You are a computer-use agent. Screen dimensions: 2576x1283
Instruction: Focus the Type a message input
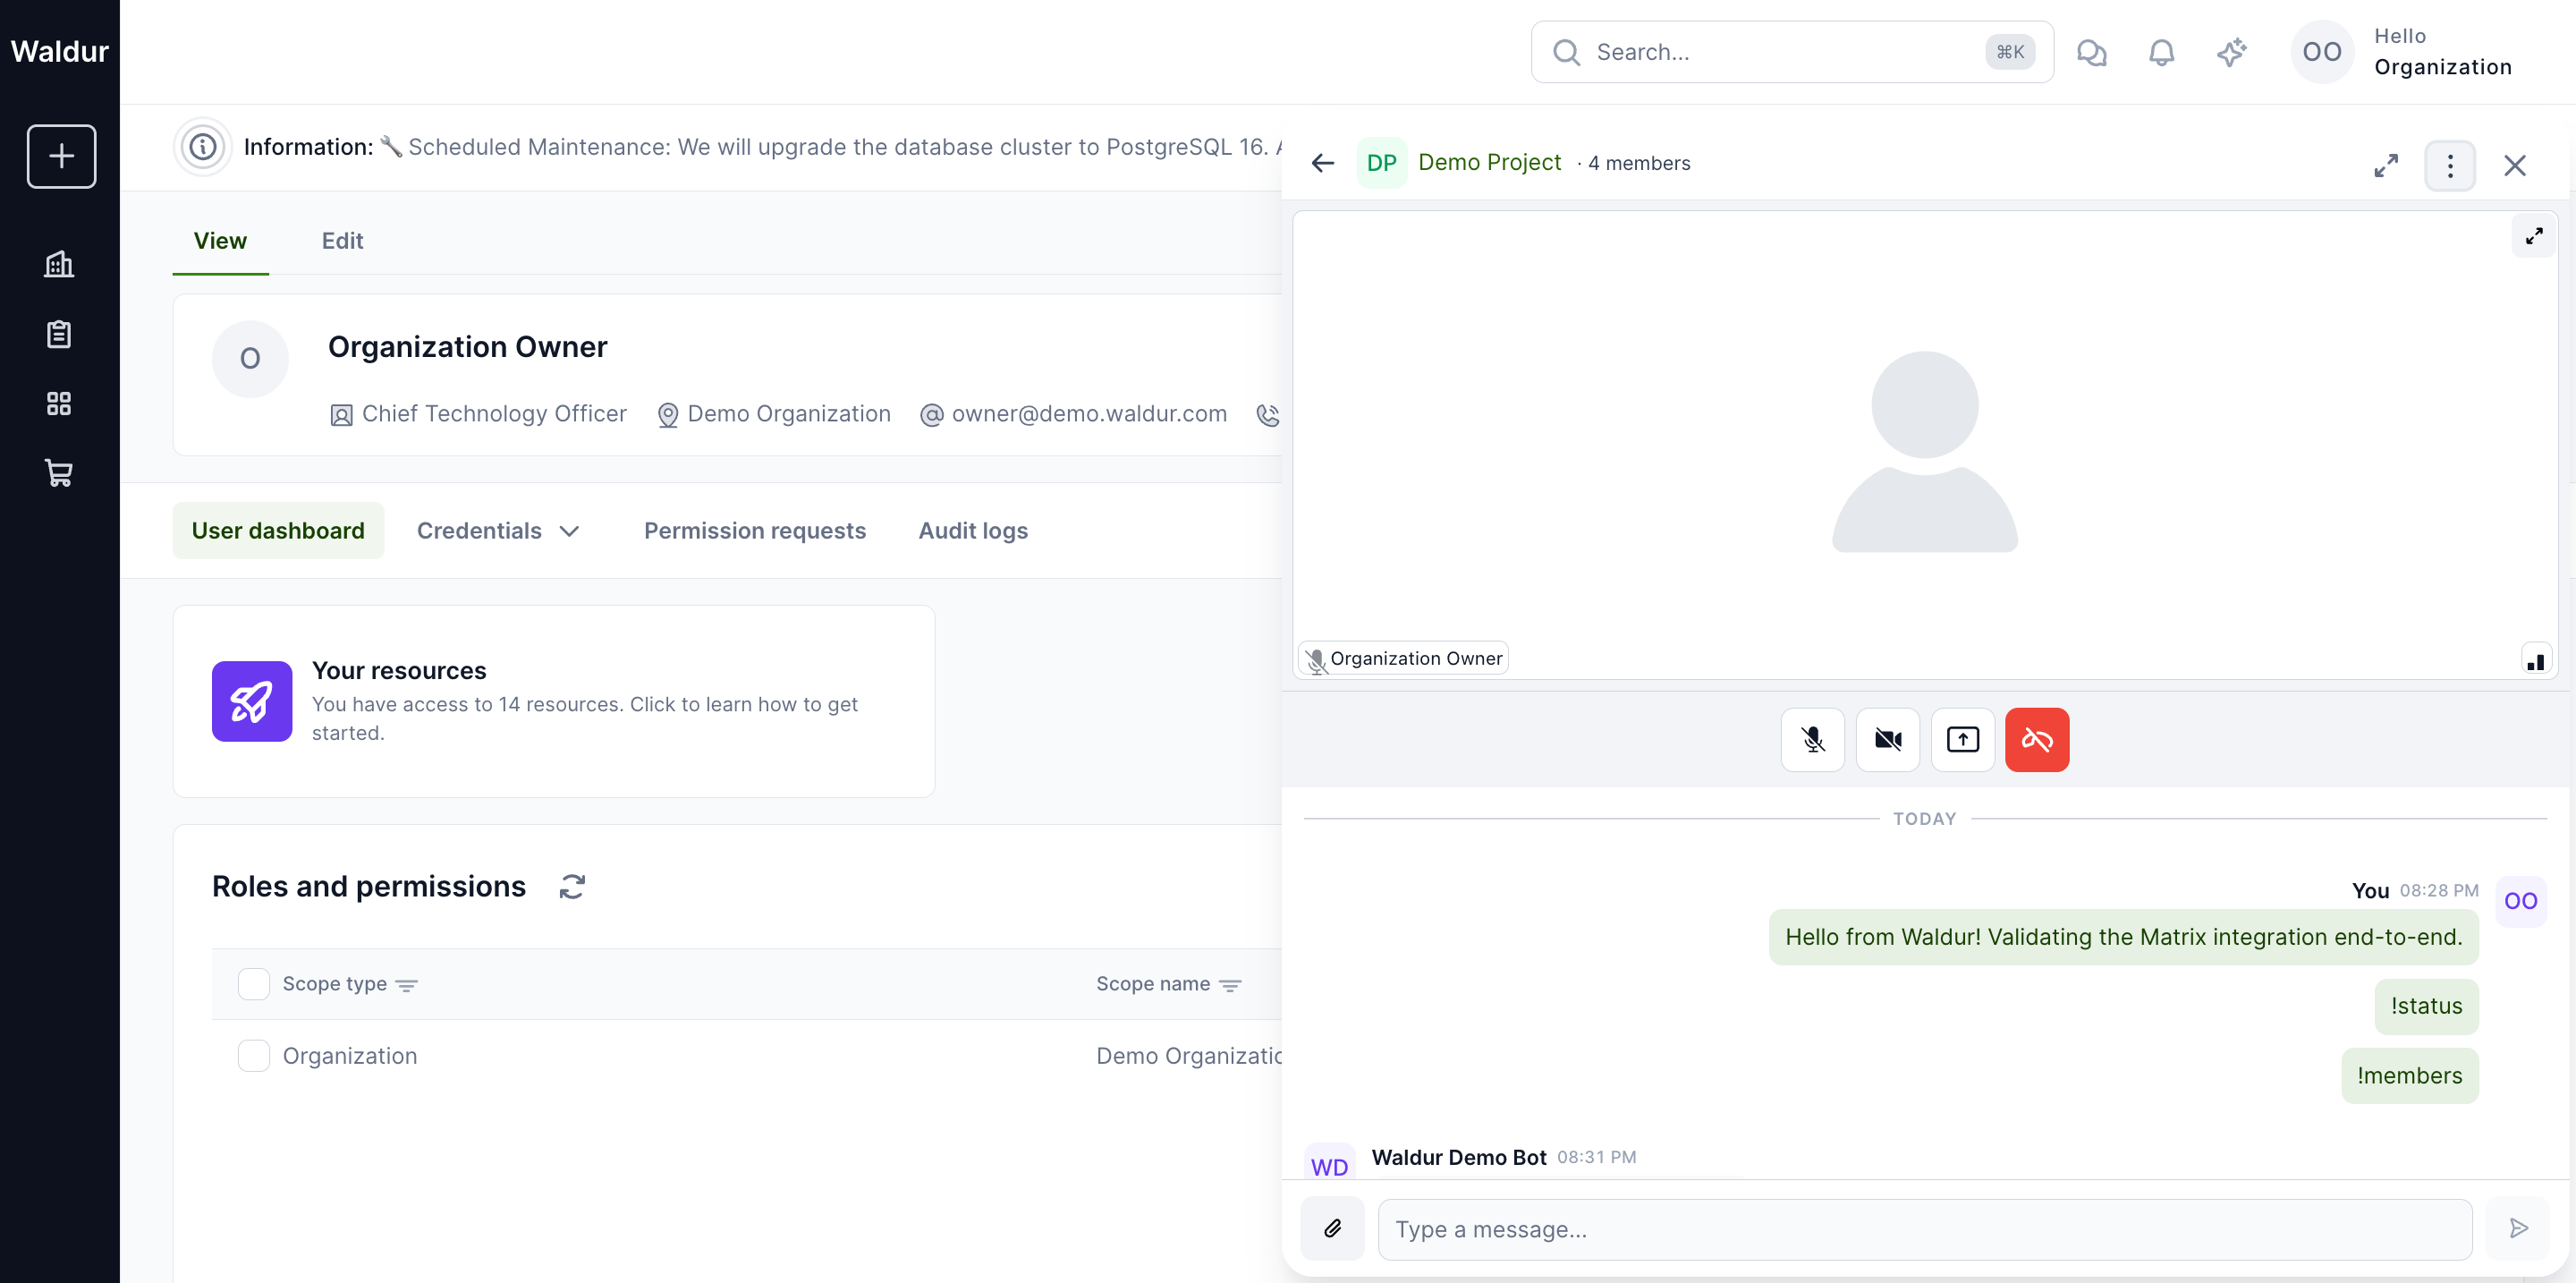[1925, 1229]
